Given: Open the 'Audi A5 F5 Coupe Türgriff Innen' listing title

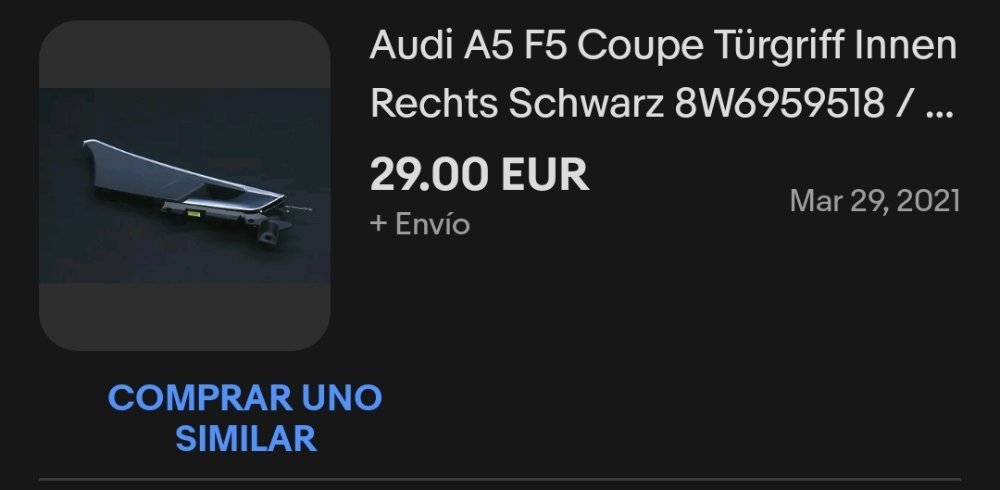Looking at the screenshot, I should click(x=663, y=74).
